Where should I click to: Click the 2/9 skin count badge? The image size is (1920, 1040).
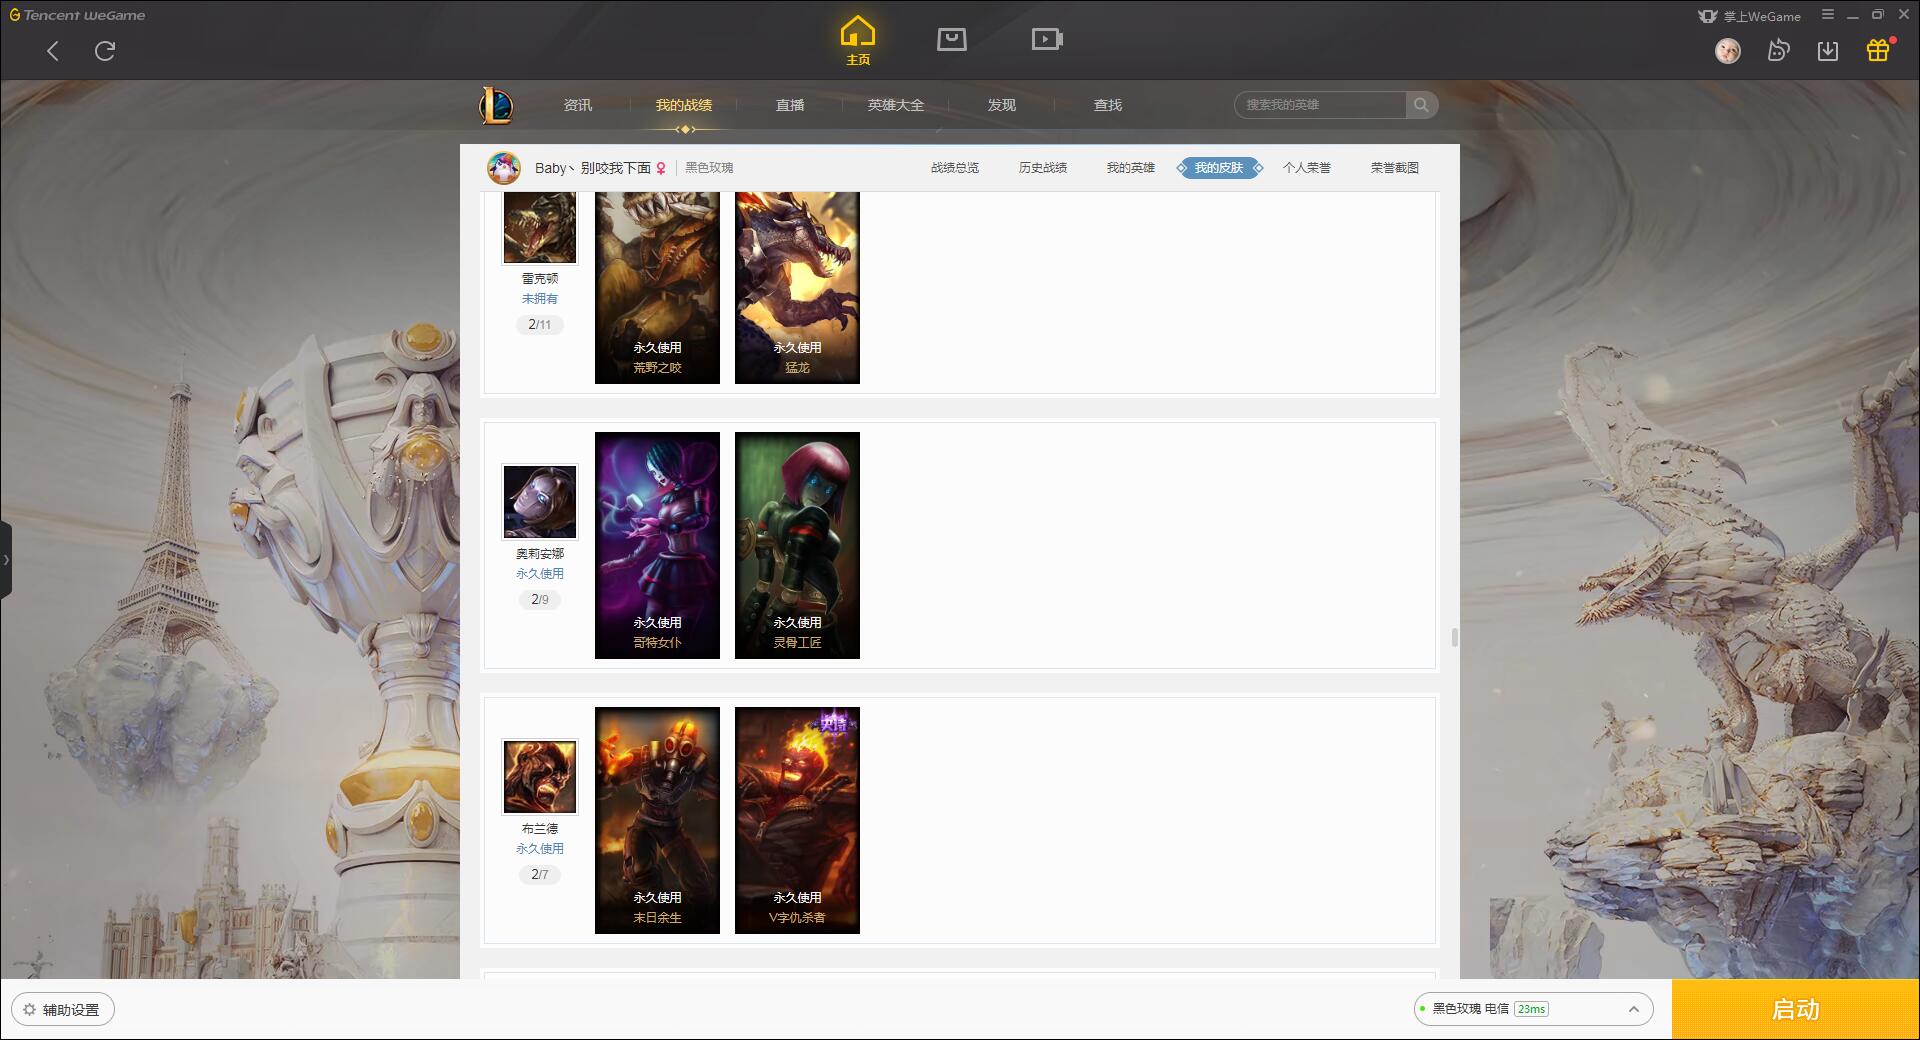point(540,600)
